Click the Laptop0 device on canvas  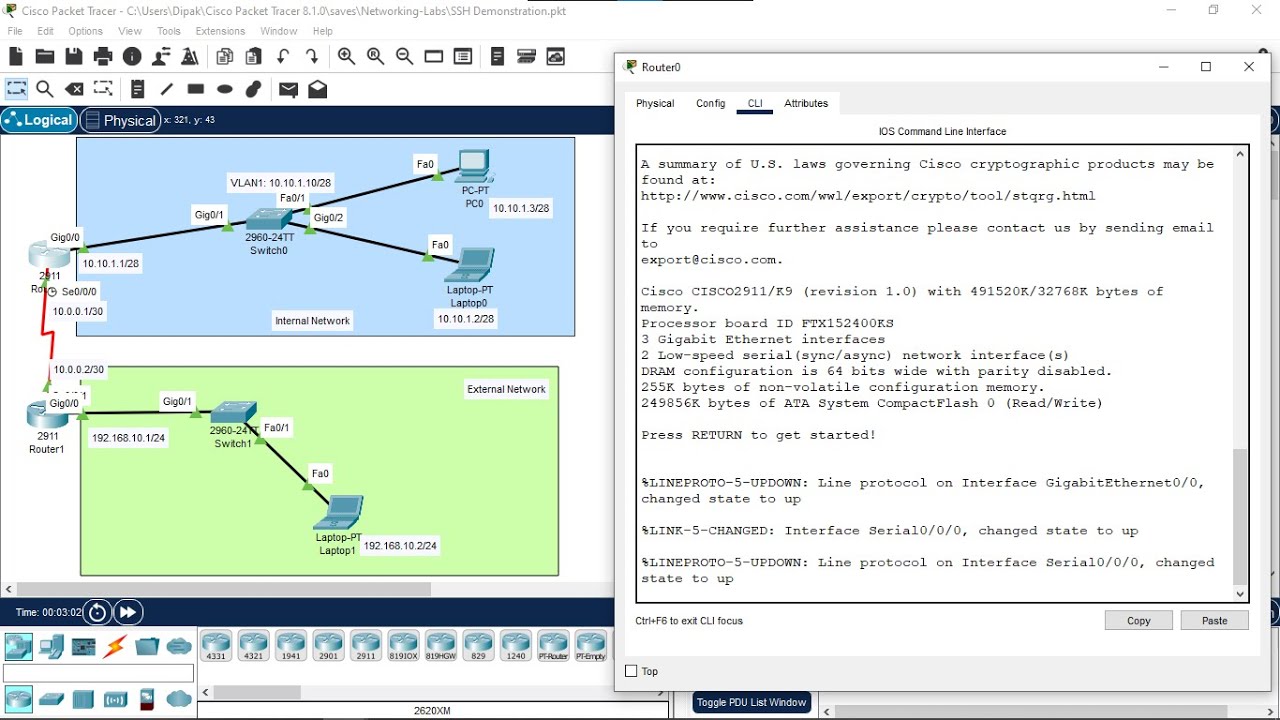[x=470, y=266]
